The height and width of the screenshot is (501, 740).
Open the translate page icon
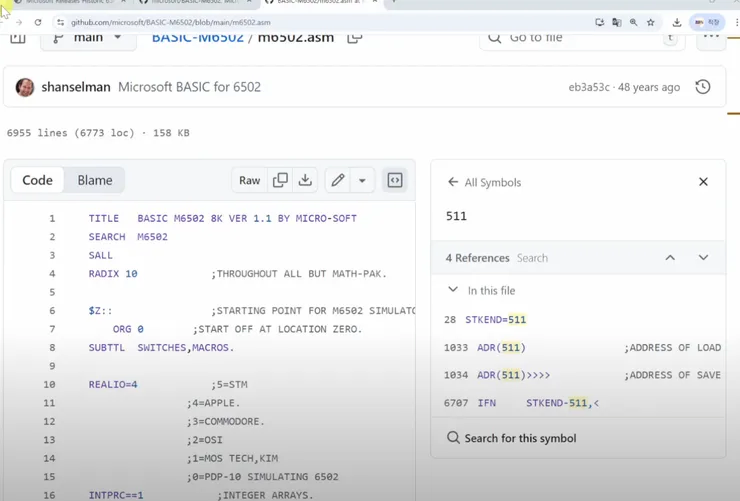point(616,22)
